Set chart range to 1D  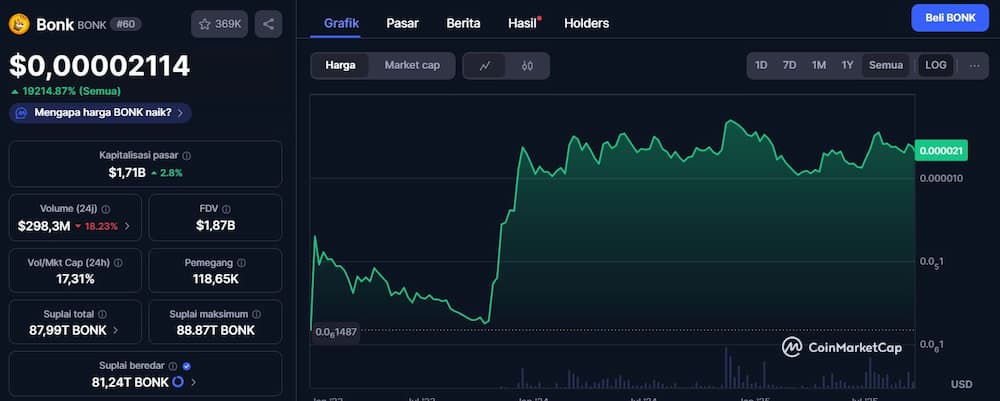(x=761, y=65)
